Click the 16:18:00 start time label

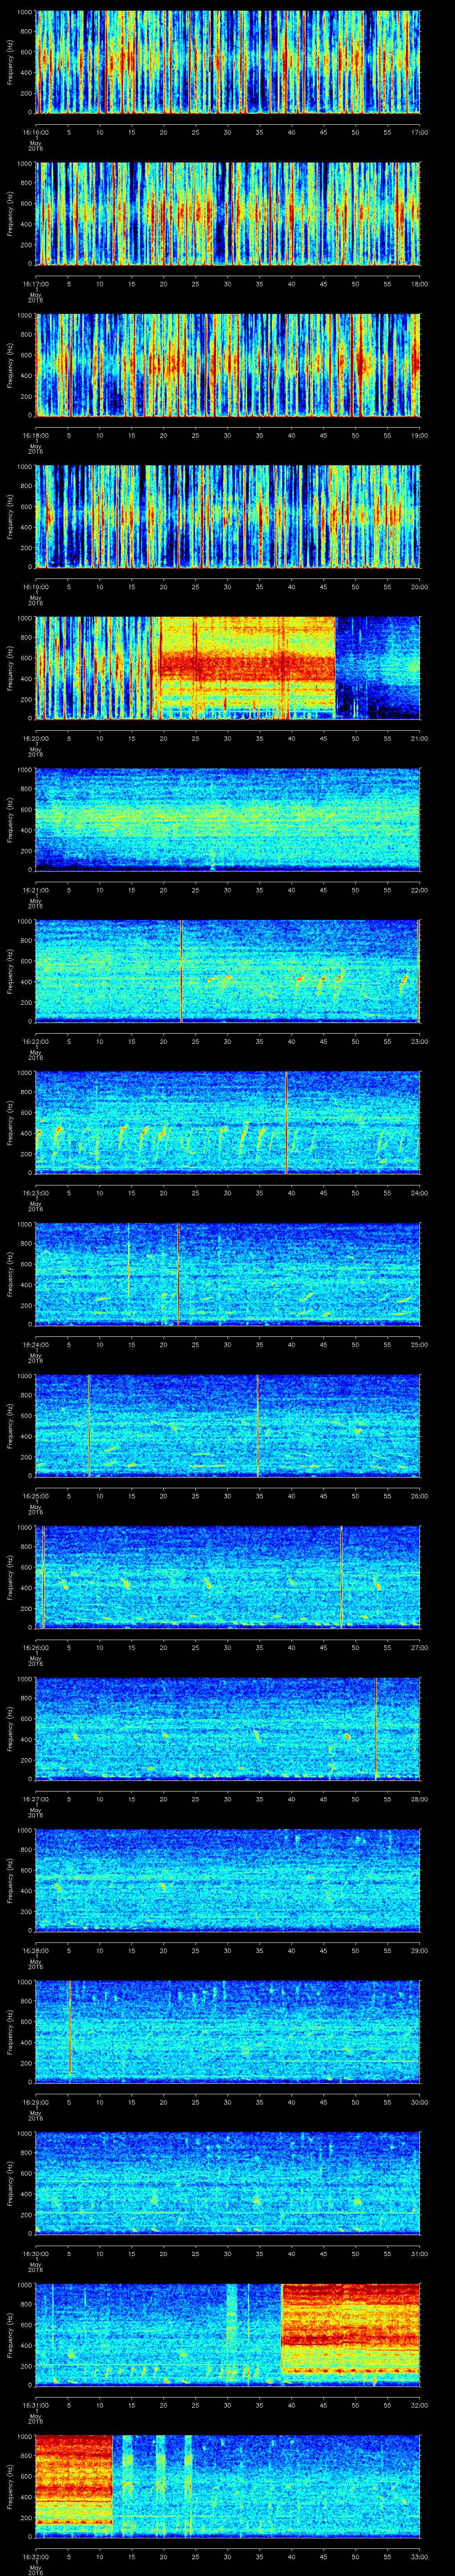[35, 435]
